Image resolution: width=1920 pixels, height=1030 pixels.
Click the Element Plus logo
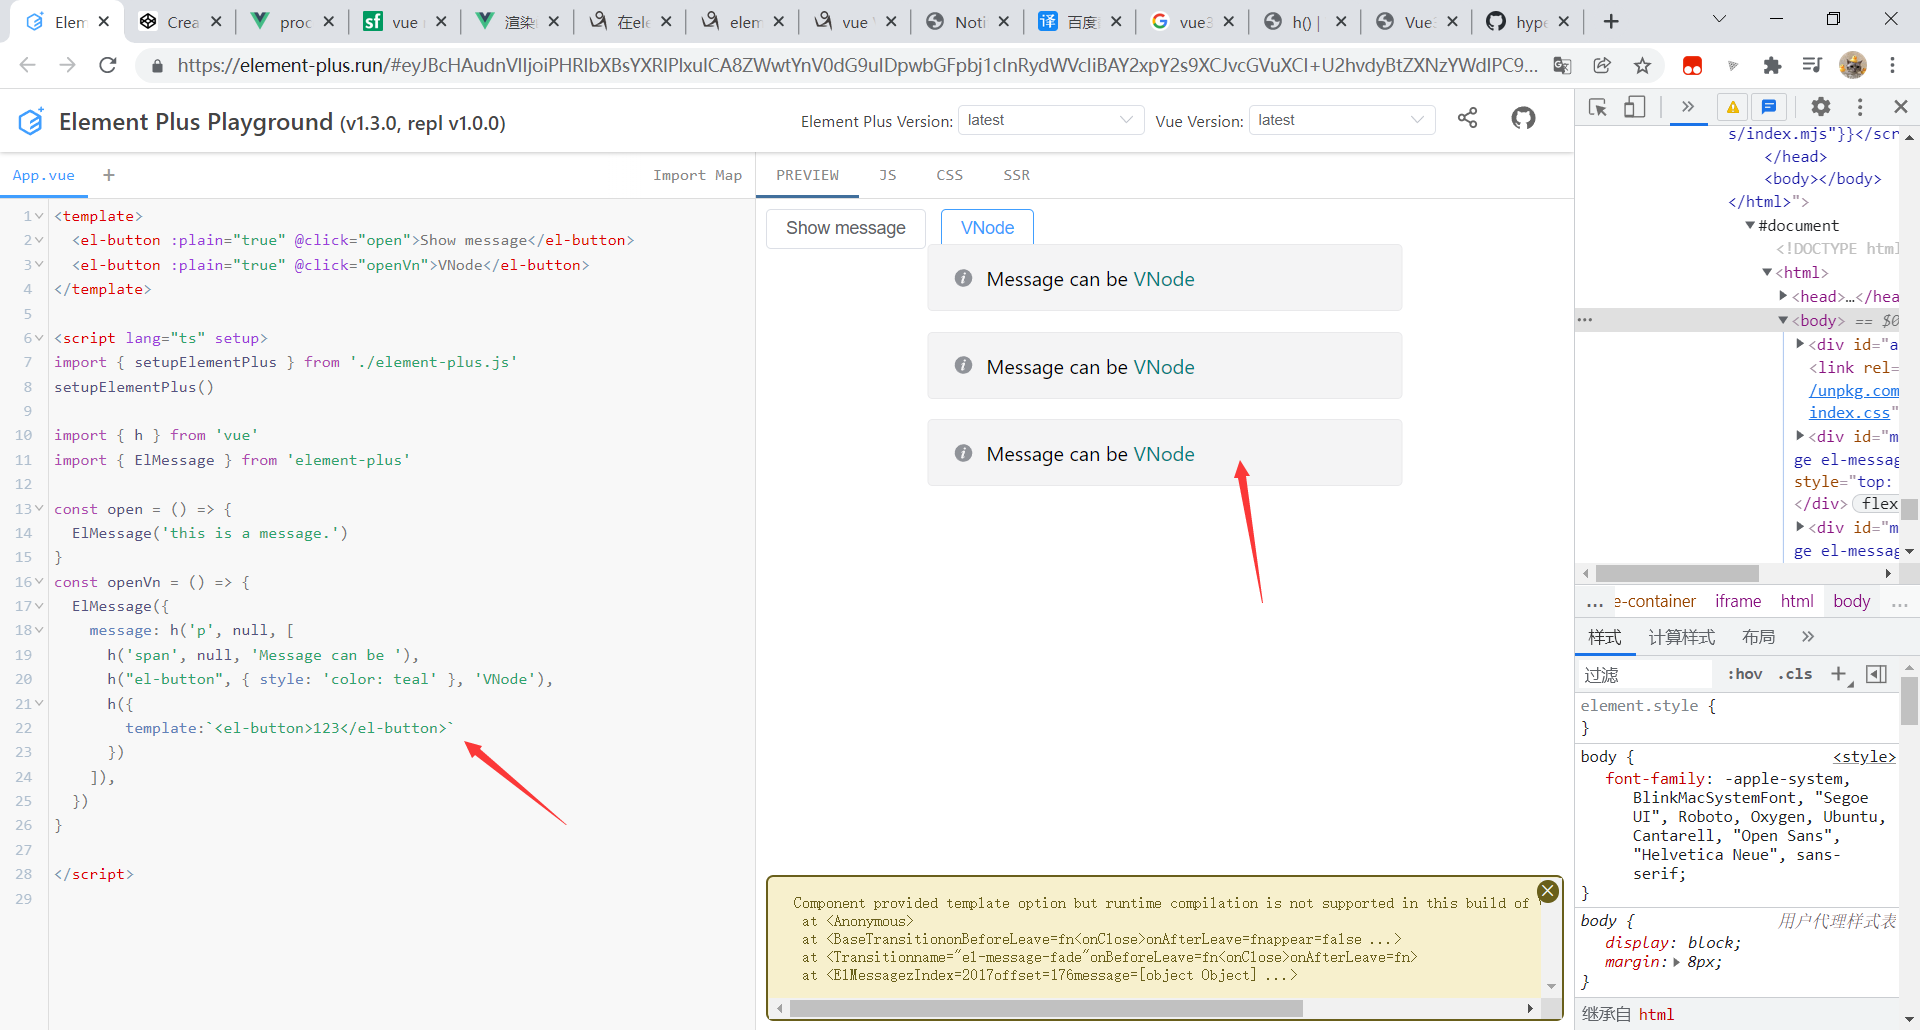coord(31,121)
